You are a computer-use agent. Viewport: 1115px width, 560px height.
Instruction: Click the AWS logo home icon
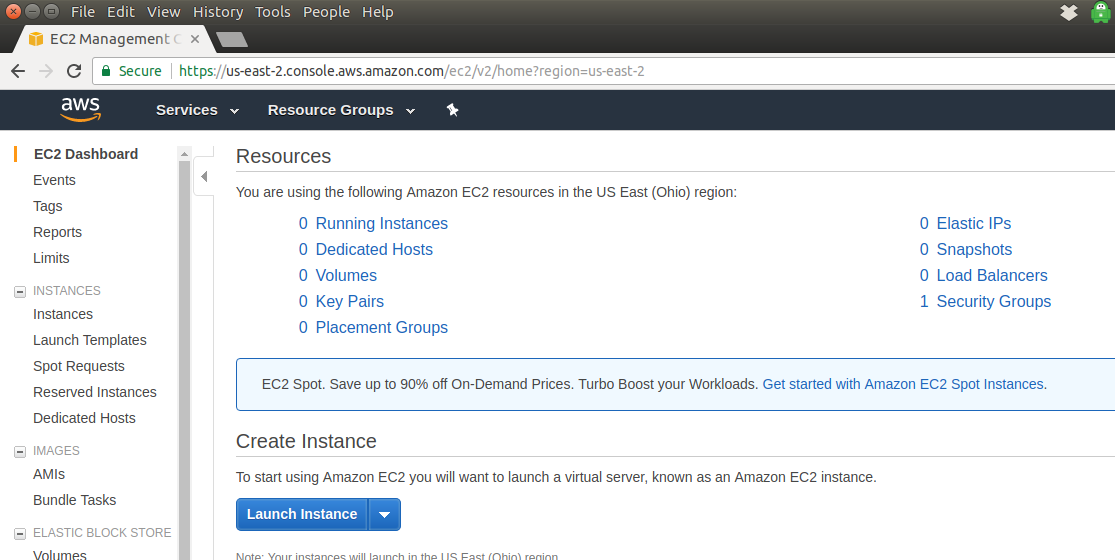tap(80, 109)
